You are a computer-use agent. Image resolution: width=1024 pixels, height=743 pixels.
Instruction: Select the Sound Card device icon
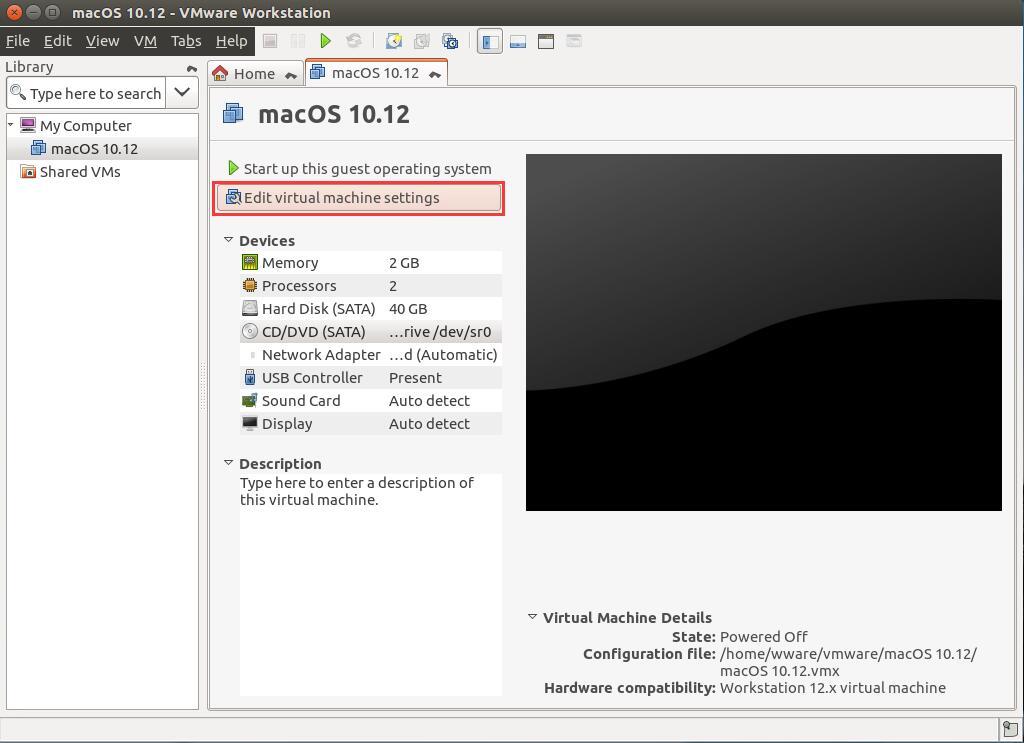pyautogui.click(x=249, y=400)
